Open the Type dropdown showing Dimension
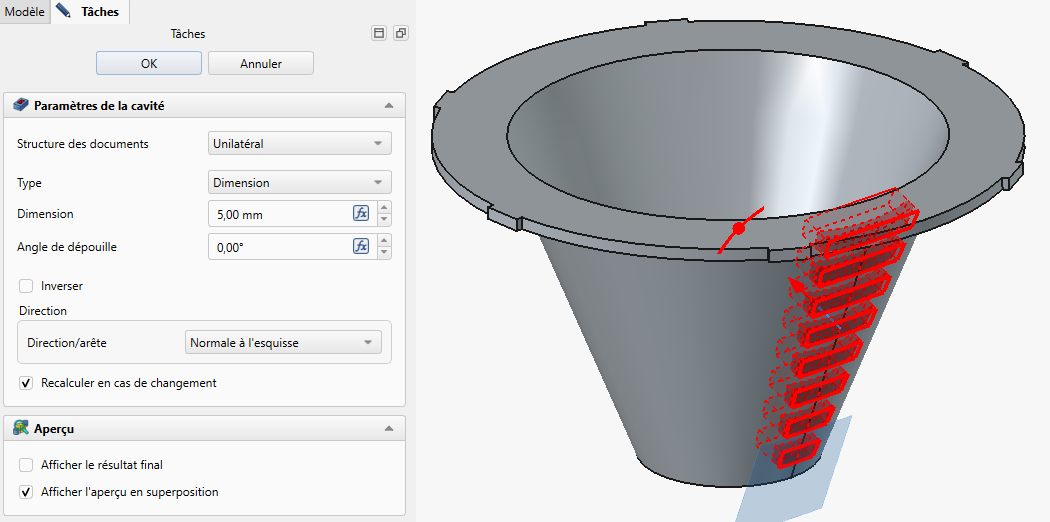 click(299, 183)
